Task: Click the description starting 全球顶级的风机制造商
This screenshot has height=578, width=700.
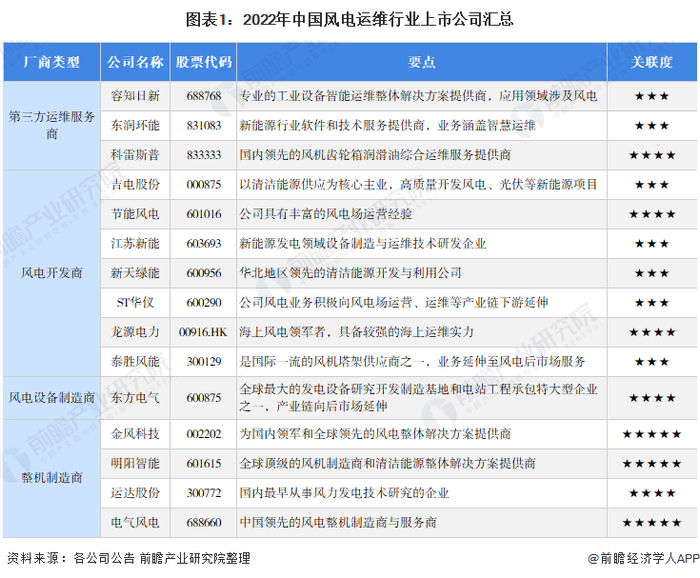Action: pos(387,464)
